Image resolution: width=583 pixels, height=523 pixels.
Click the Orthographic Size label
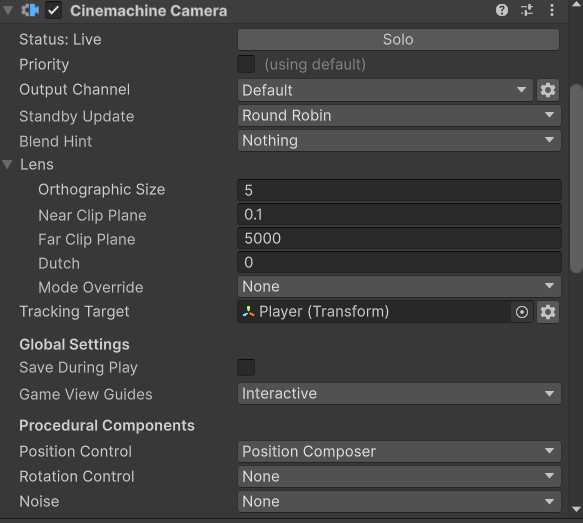pyautogui.click(x=102, y=190)
